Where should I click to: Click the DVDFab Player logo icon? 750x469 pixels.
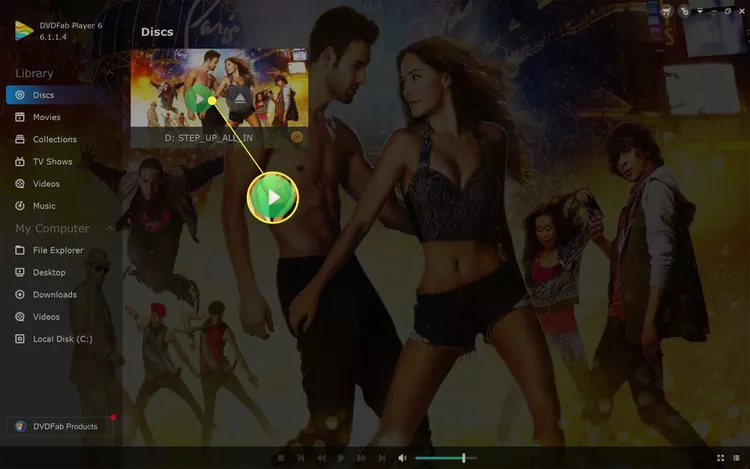tap(23, 31)
